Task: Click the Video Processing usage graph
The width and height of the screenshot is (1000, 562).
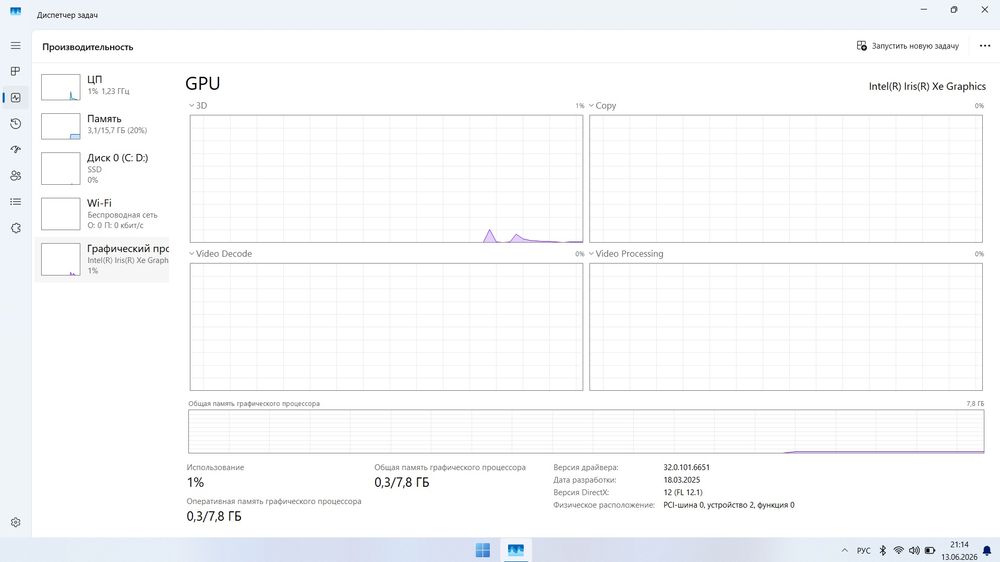Action: coord(786,327)
